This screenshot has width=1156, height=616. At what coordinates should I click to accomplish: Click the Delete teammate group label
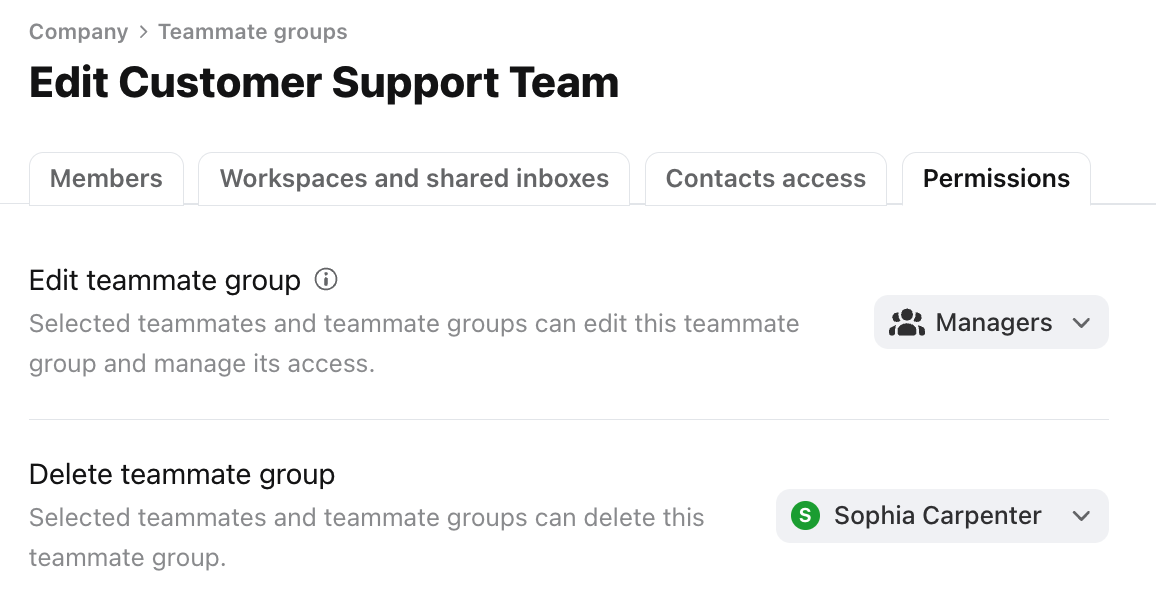(182, 474)
